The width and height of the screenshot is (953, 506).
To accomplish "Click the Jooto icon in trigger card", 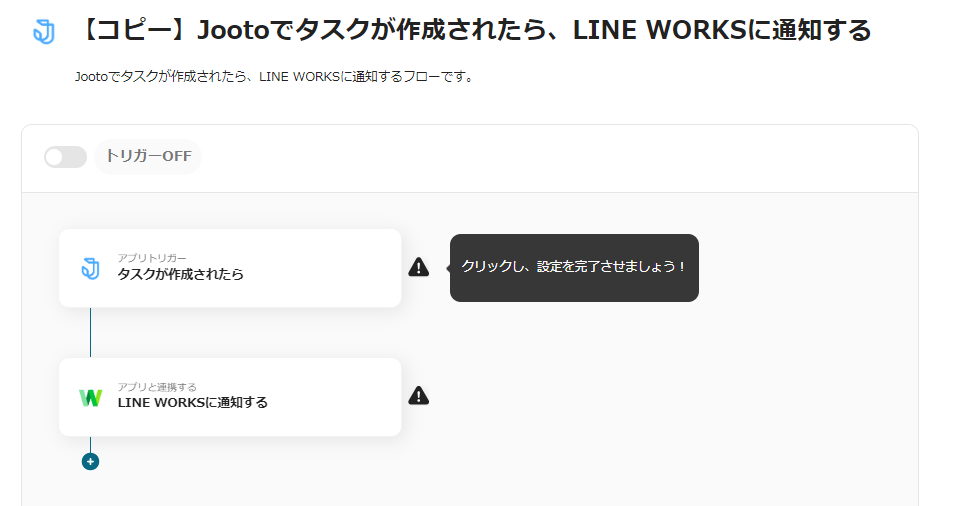I will pyautogui.click(x=91, y=268).
